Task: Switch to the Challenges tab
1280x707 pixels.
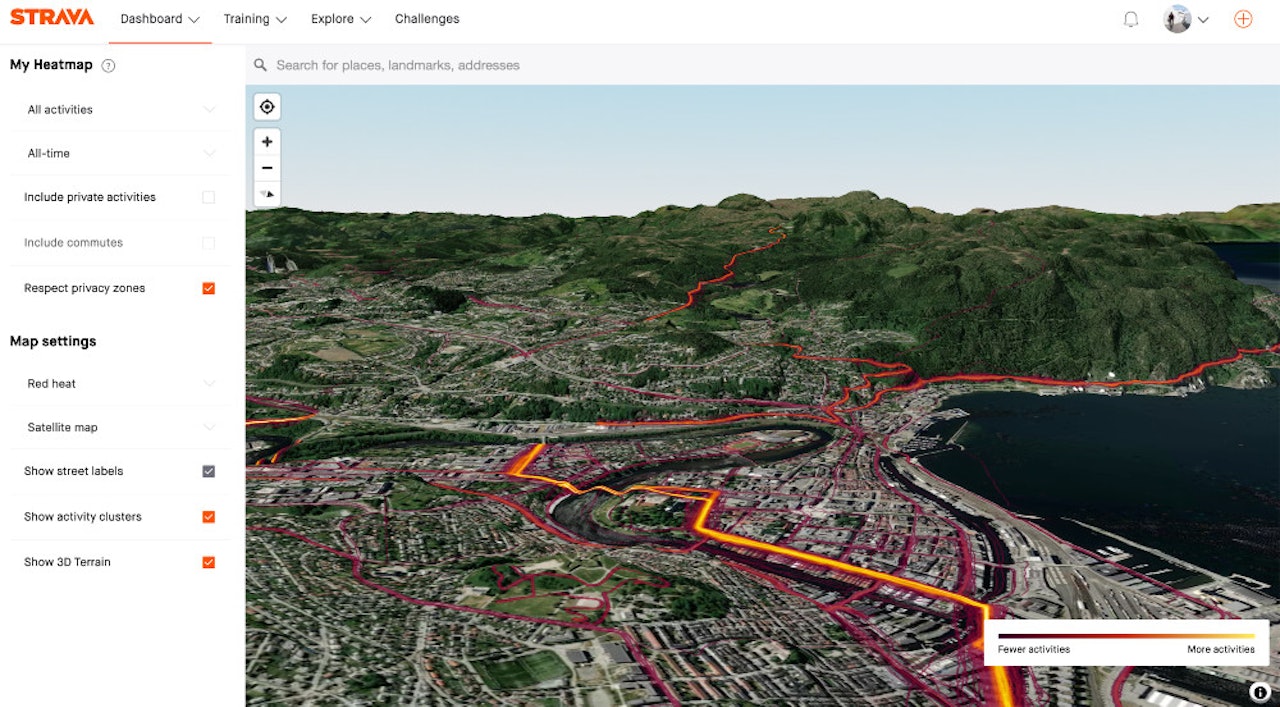Action: click(427, 18)
